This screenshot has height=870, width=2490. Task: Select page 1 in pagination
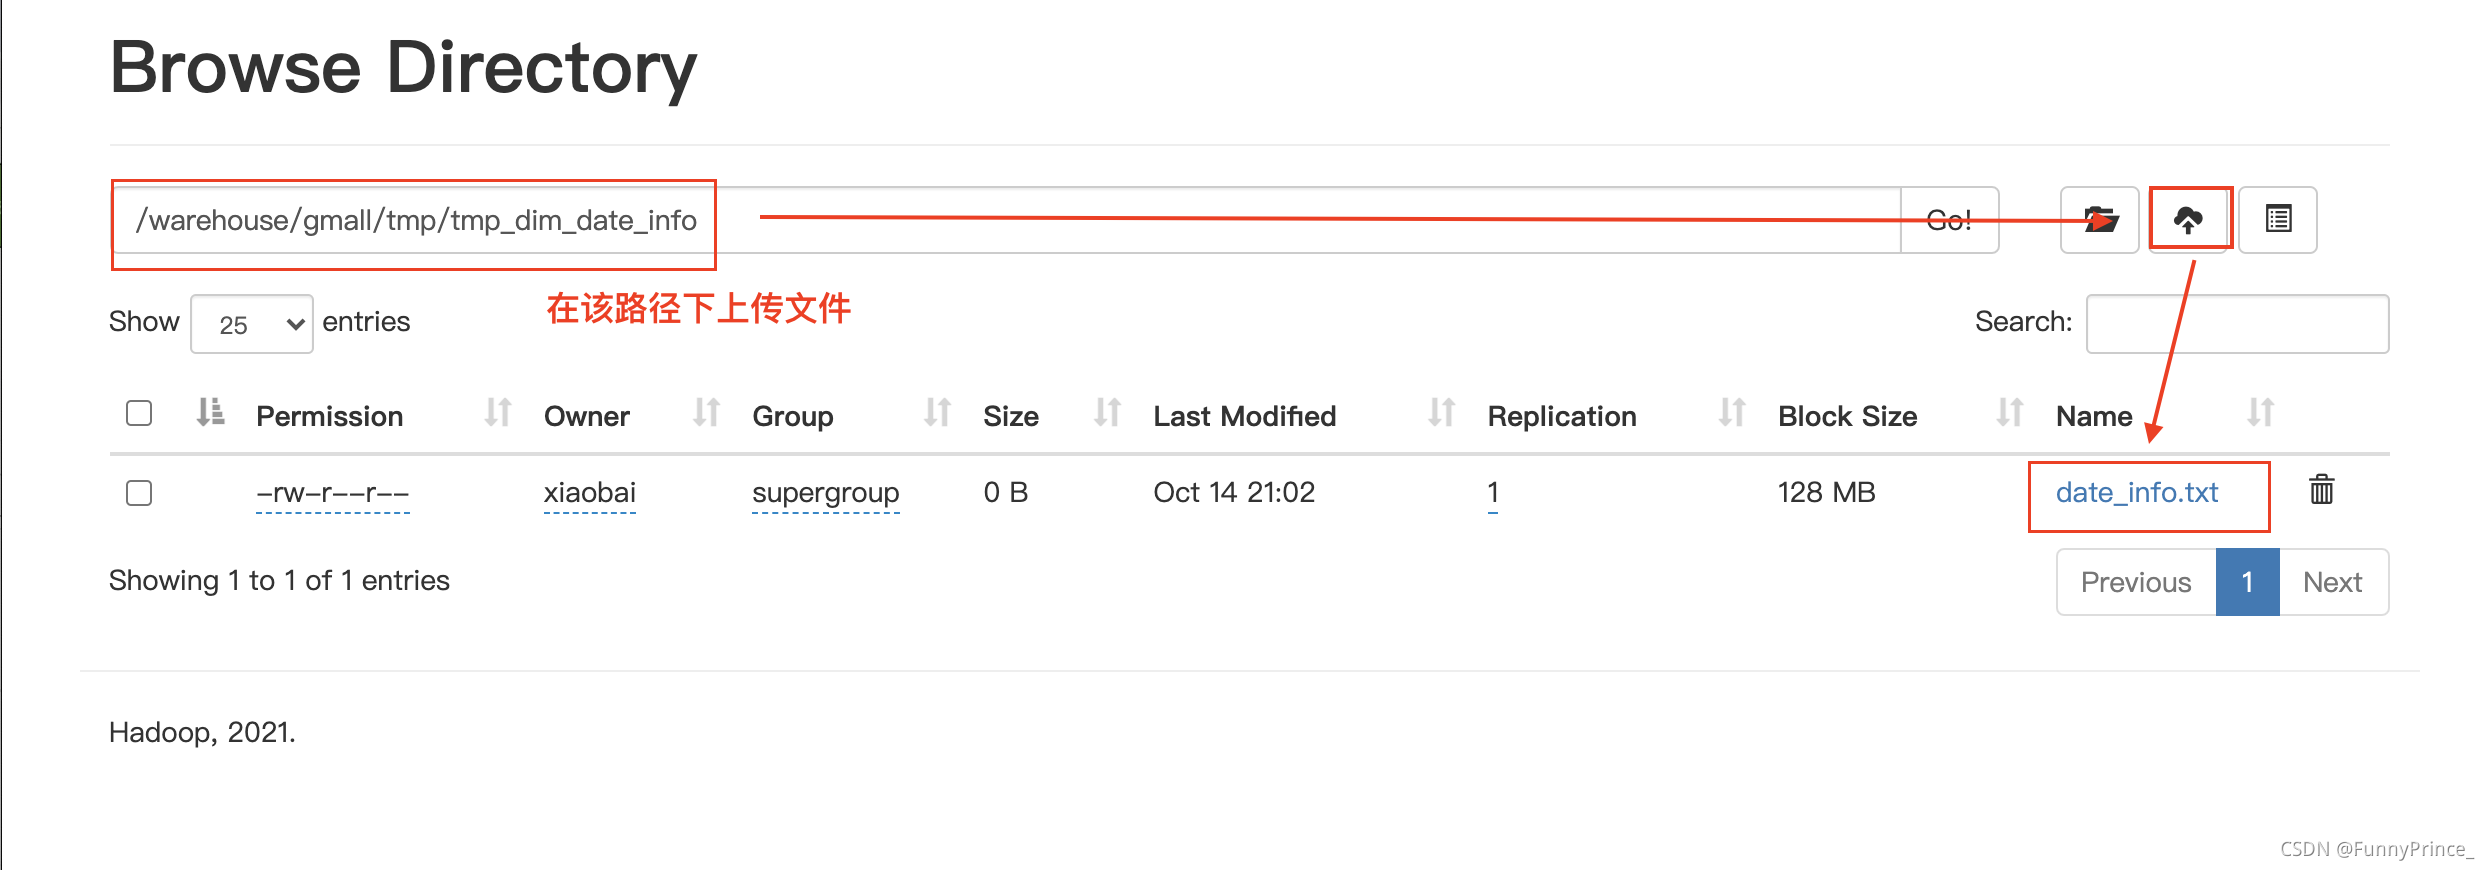pos(2247,582)
